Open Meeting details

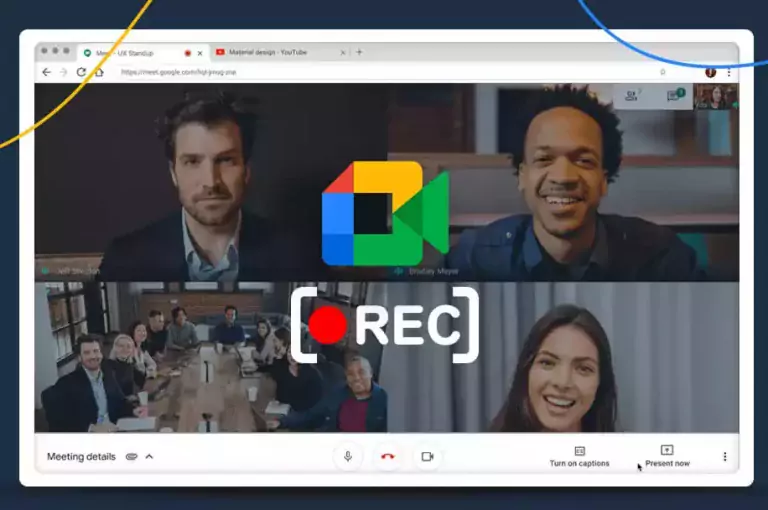[x=81, y=457]
